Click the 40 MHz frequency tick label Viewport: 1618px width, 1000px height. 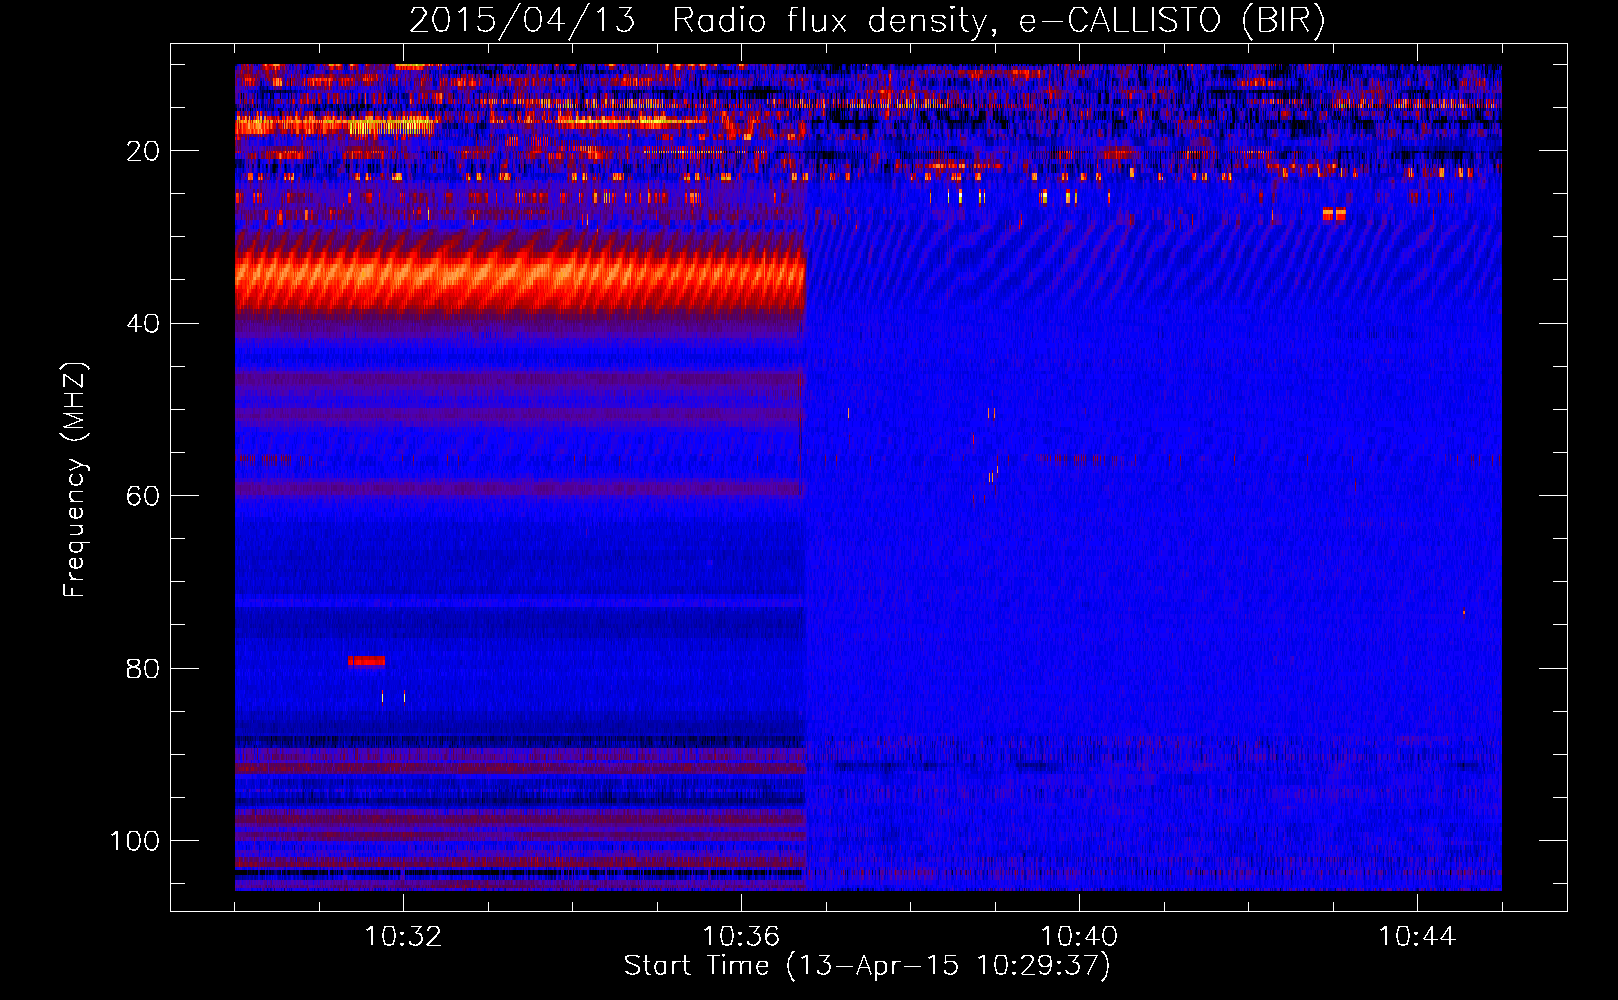tap(143, 324)
